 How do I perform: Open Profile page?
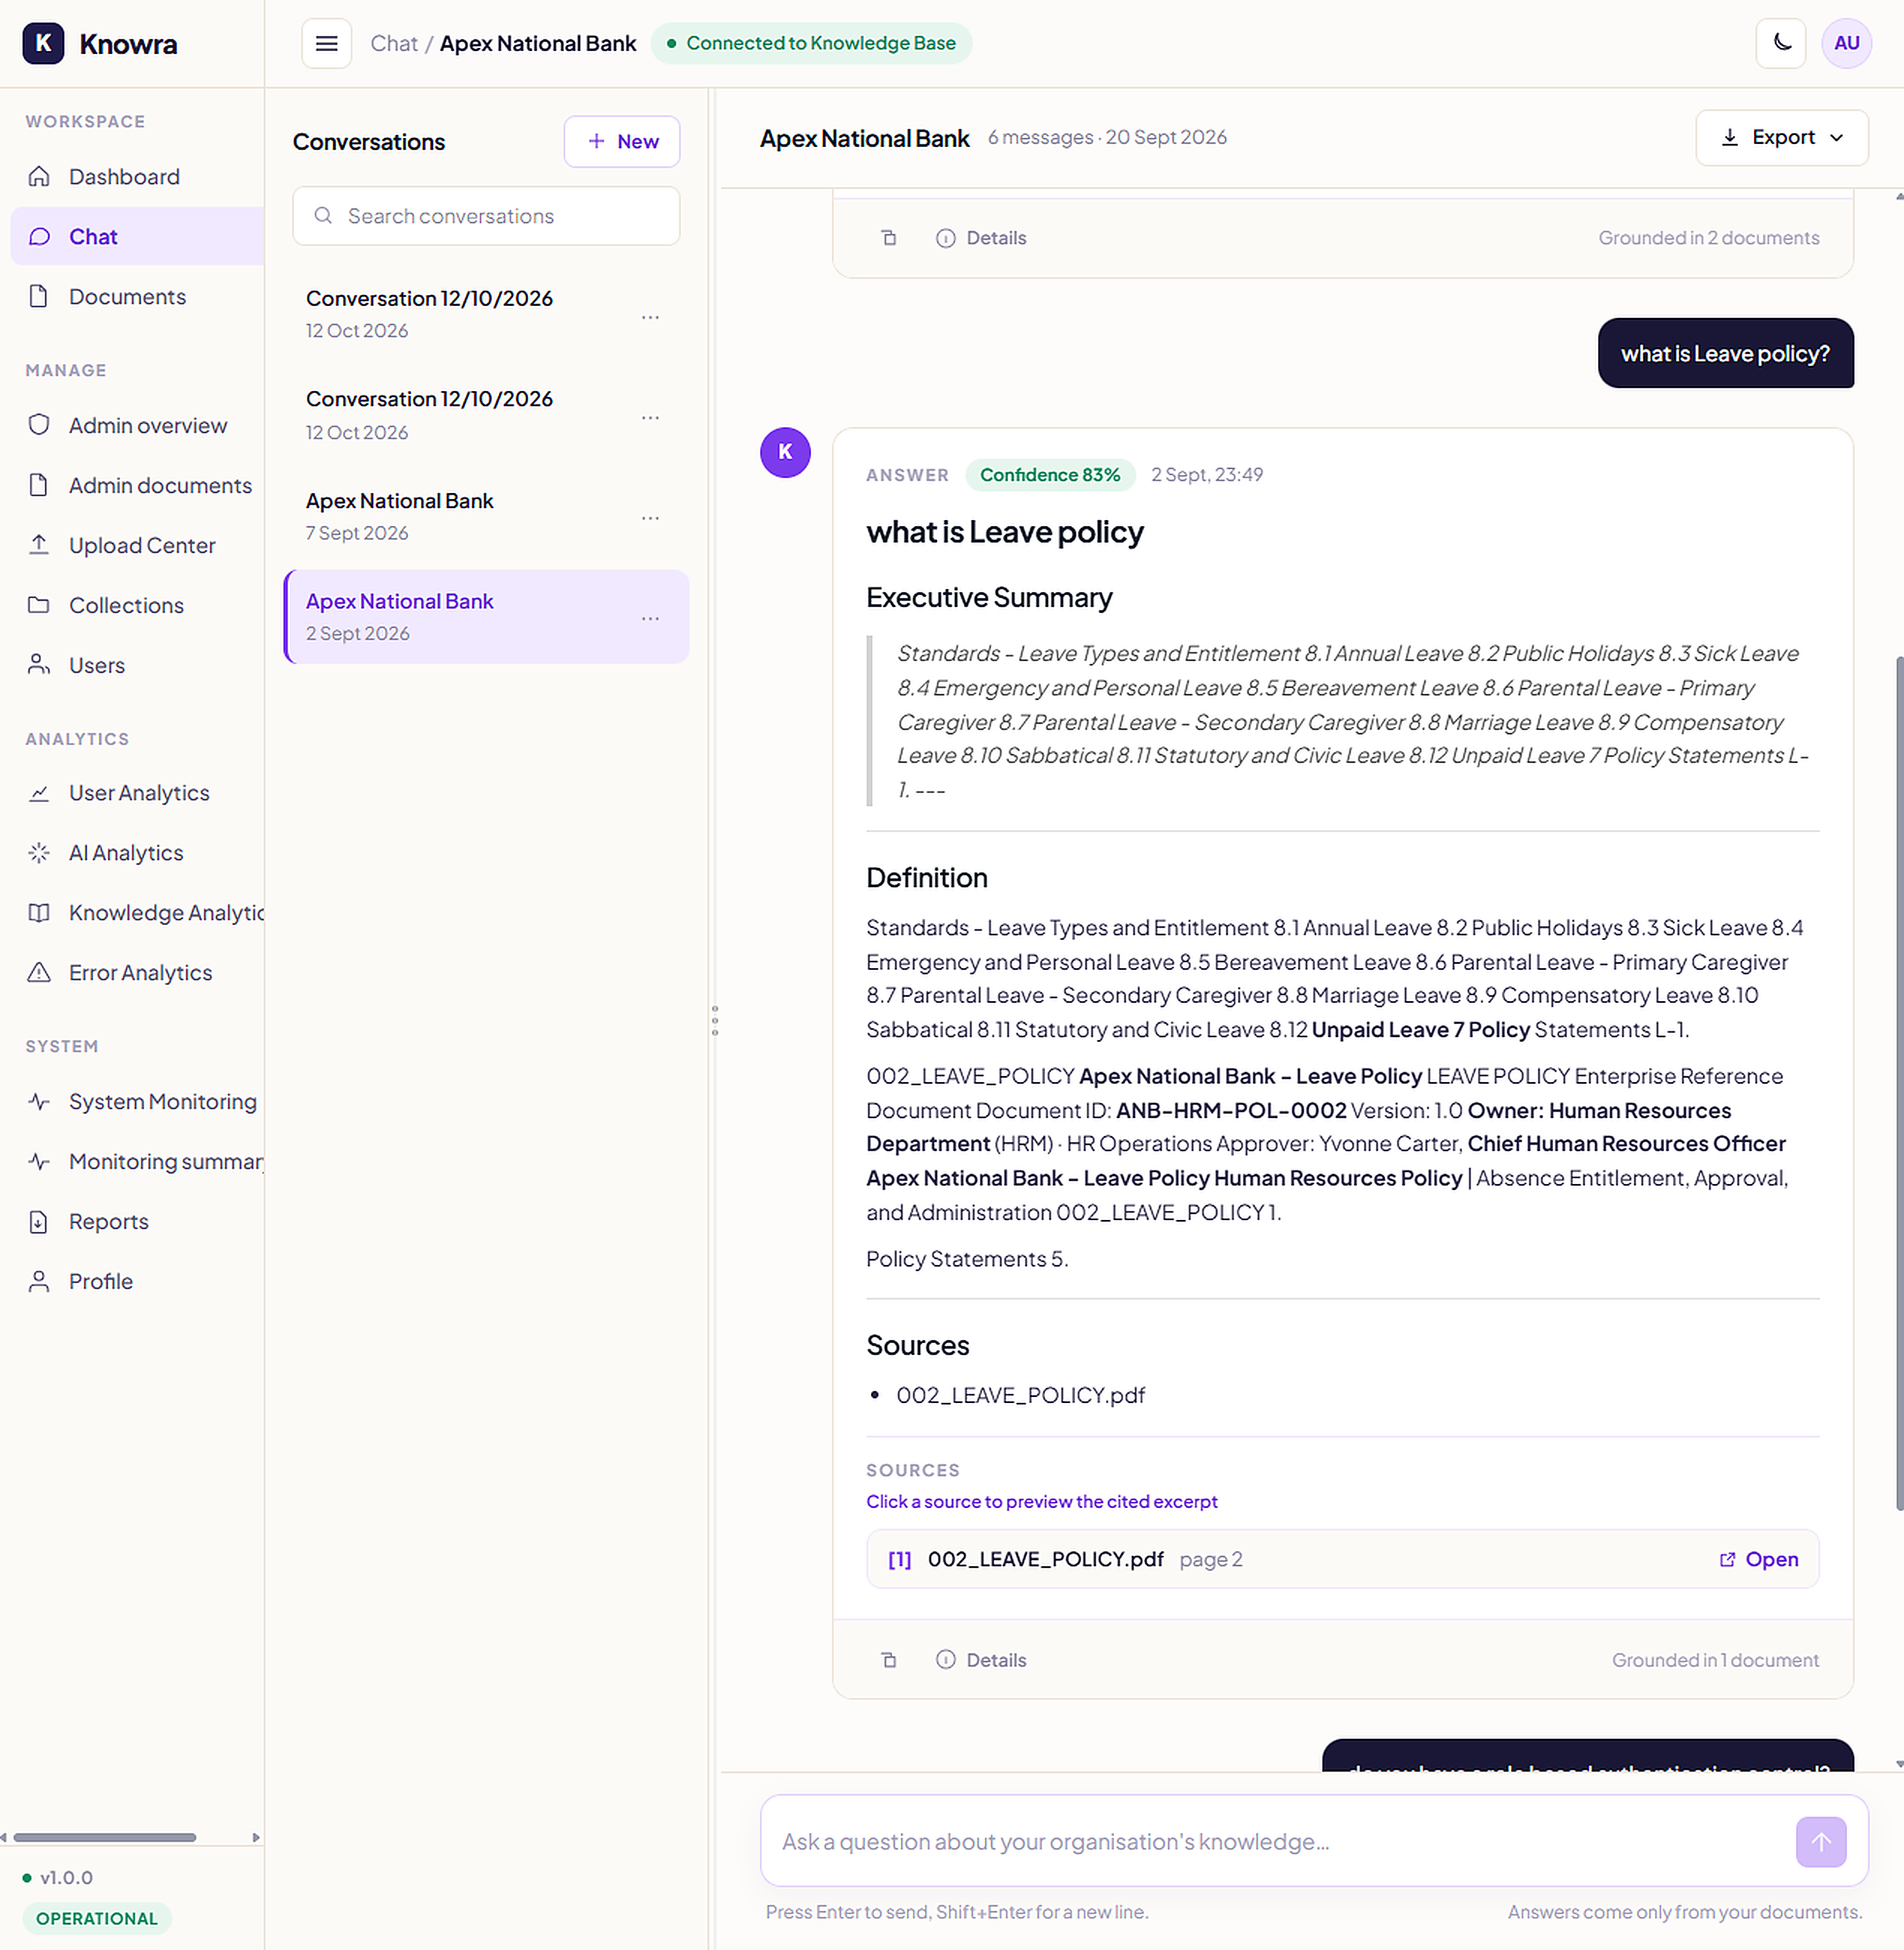(137, 1281)
